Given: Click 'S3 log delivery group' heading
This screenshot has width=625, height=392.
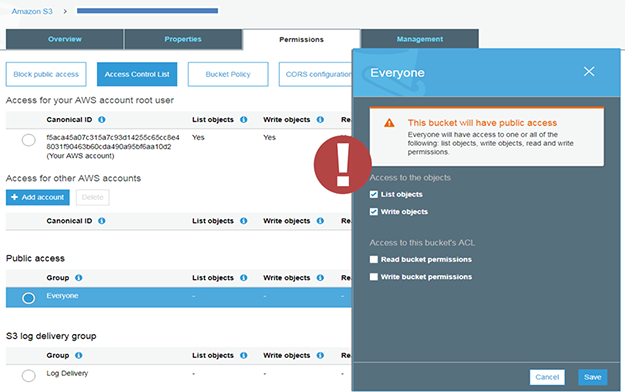Looking at the screenshot, I should coord(51,336).
